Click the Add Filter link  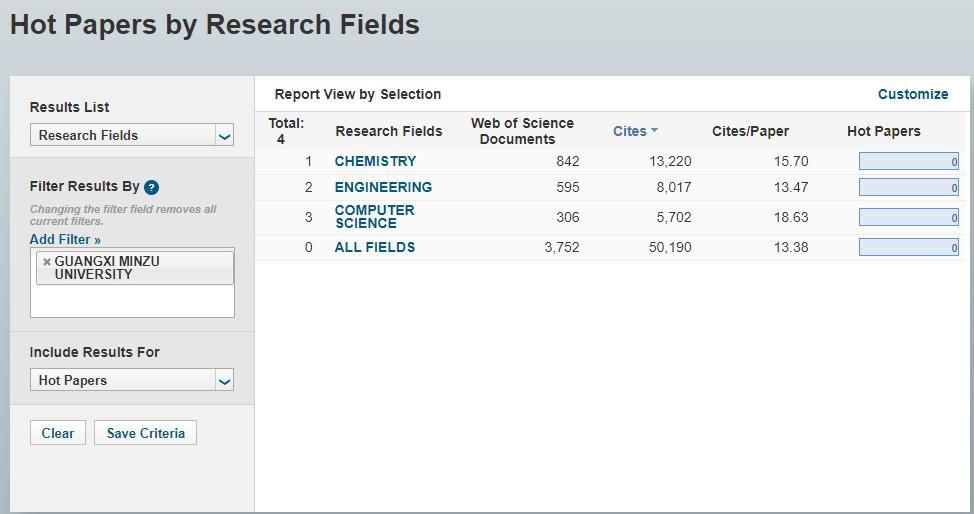coord(65,239)
